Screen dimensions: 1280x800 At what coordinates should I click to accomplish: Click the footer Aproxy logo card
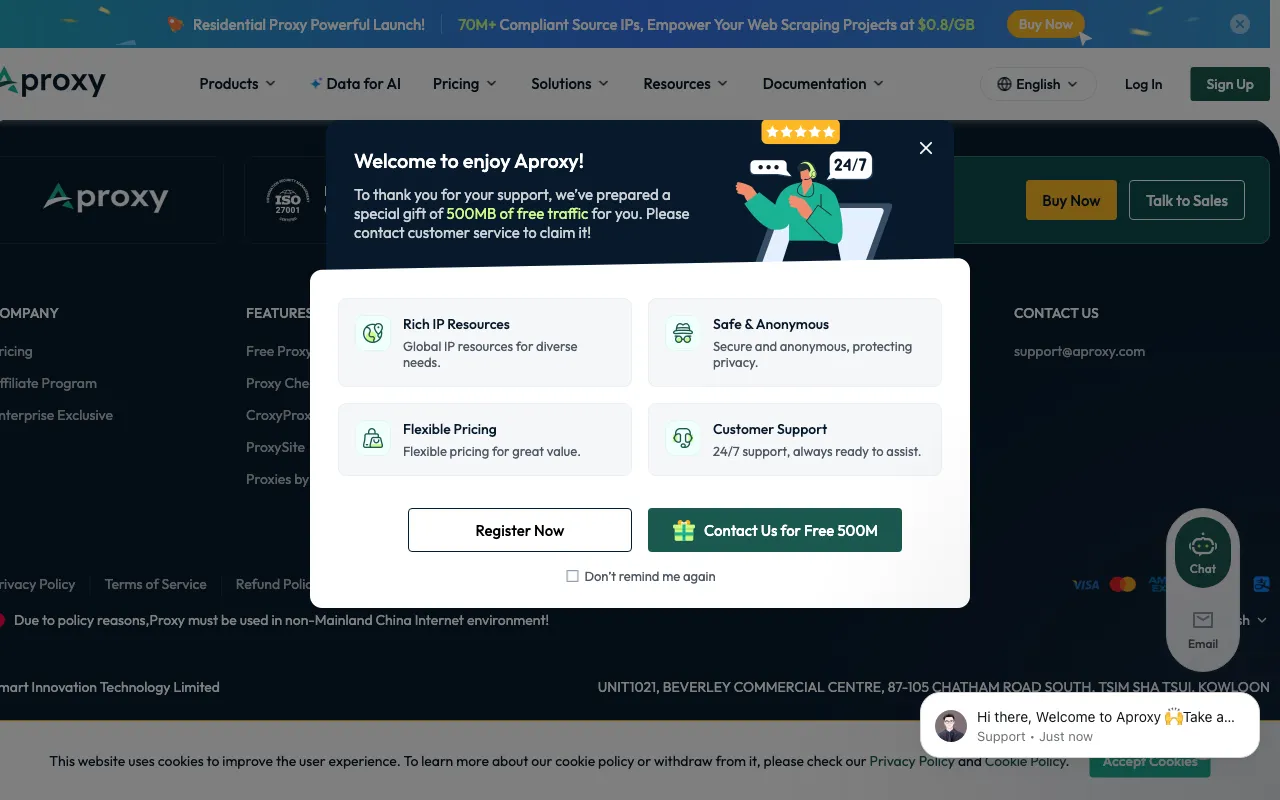pyautogui.click(x=108, y=199)
